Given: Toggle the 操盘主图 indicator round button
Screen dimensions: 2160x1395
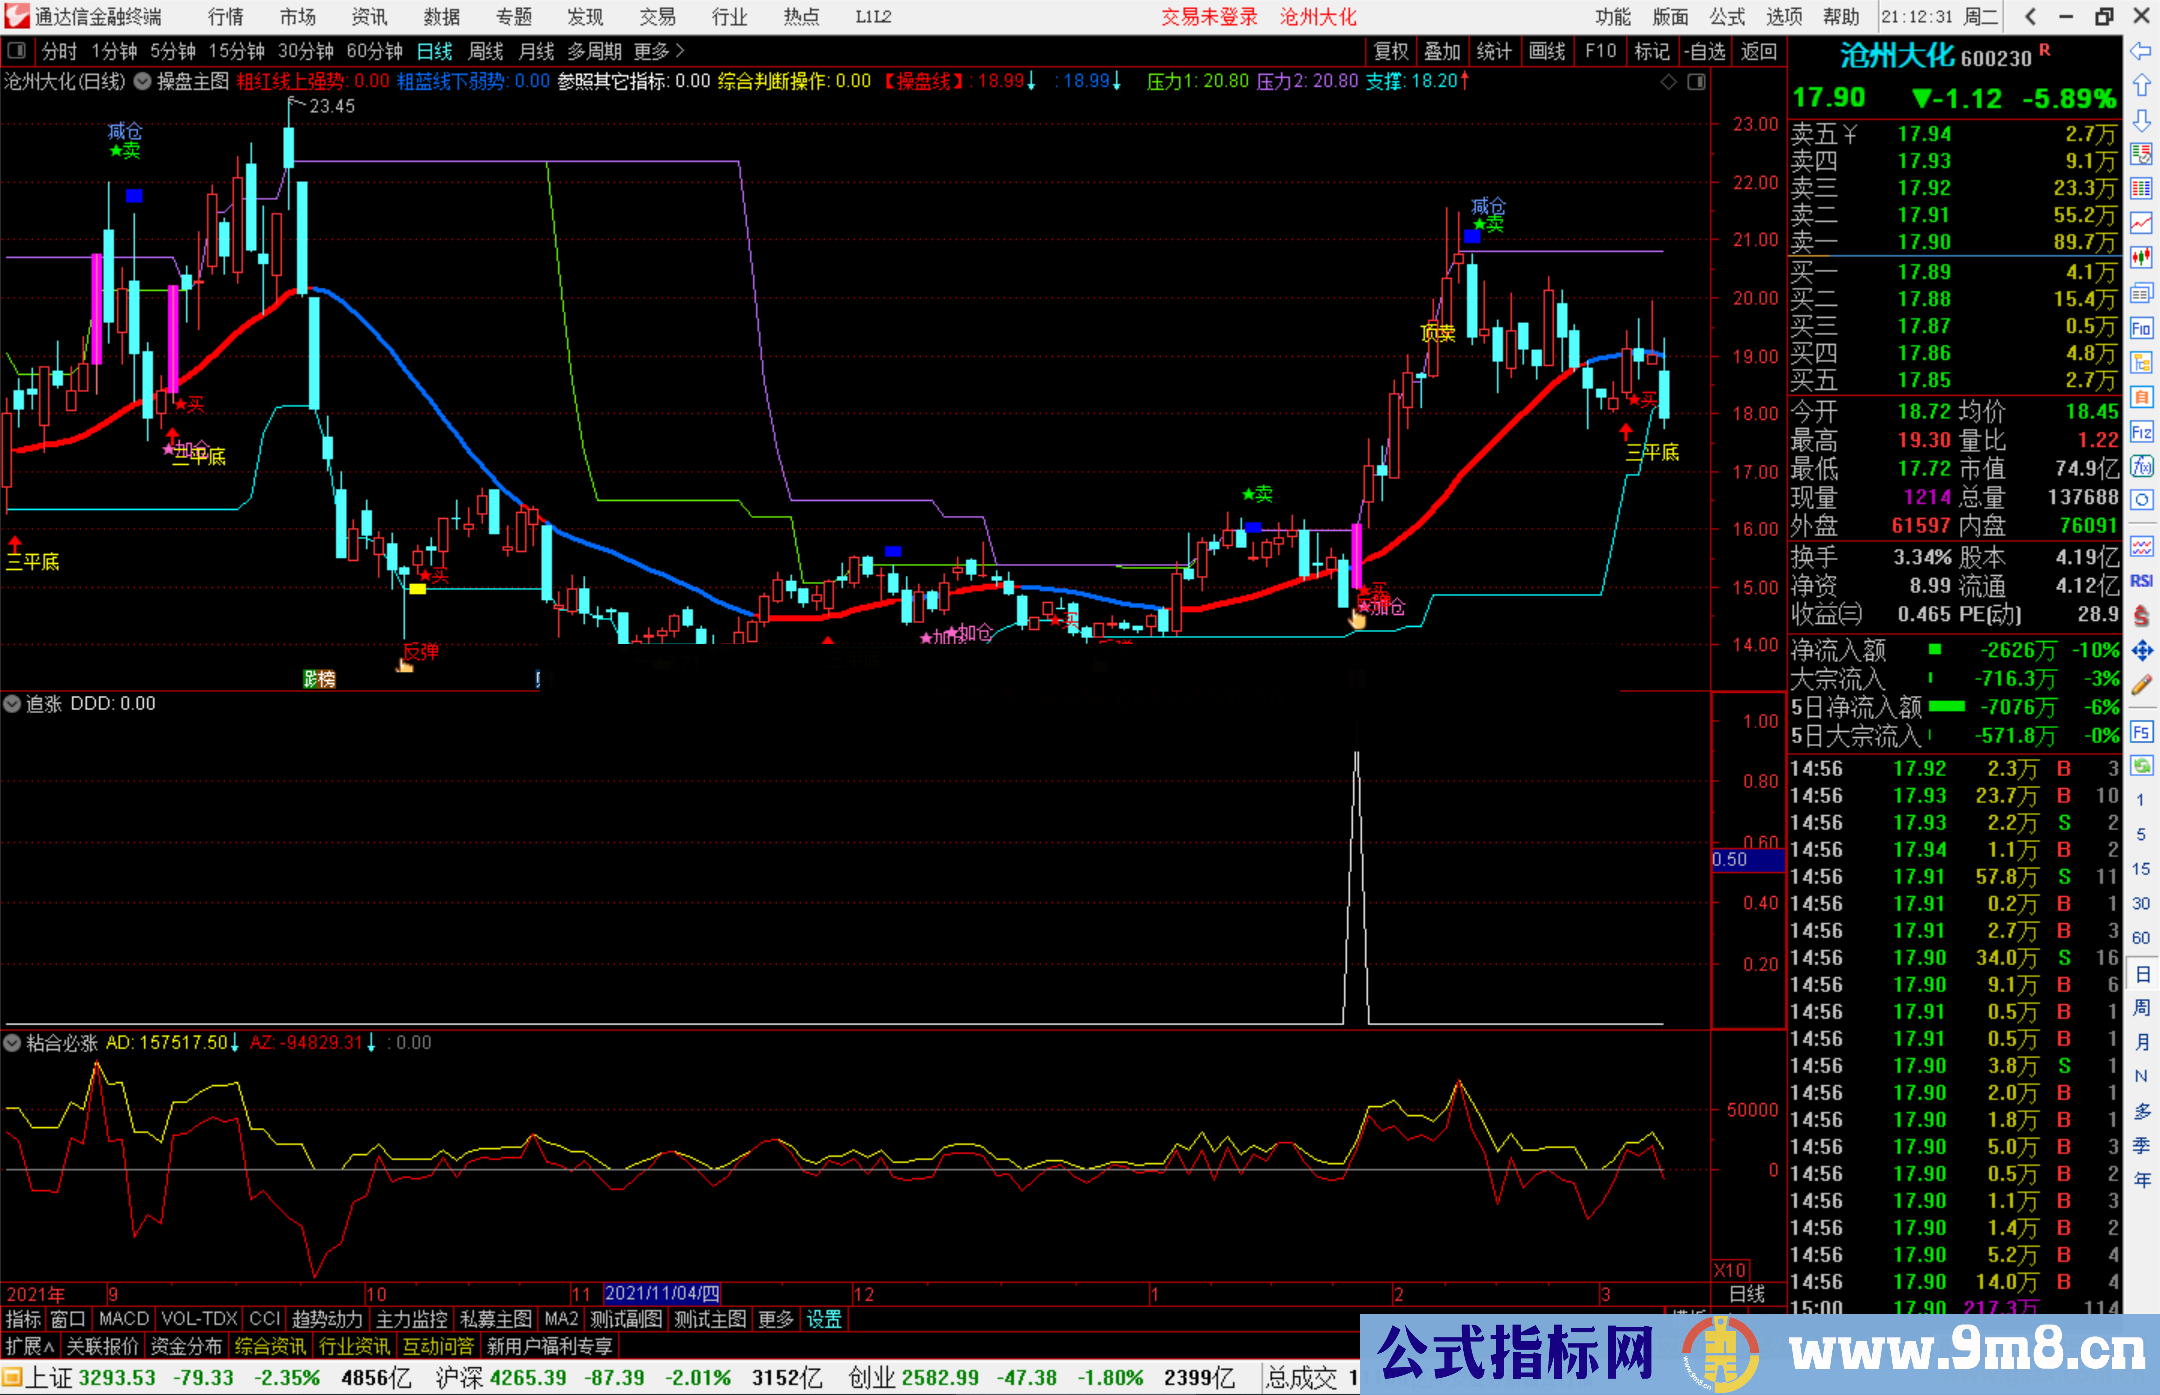Looking at the screenshot, I should 143,81.
